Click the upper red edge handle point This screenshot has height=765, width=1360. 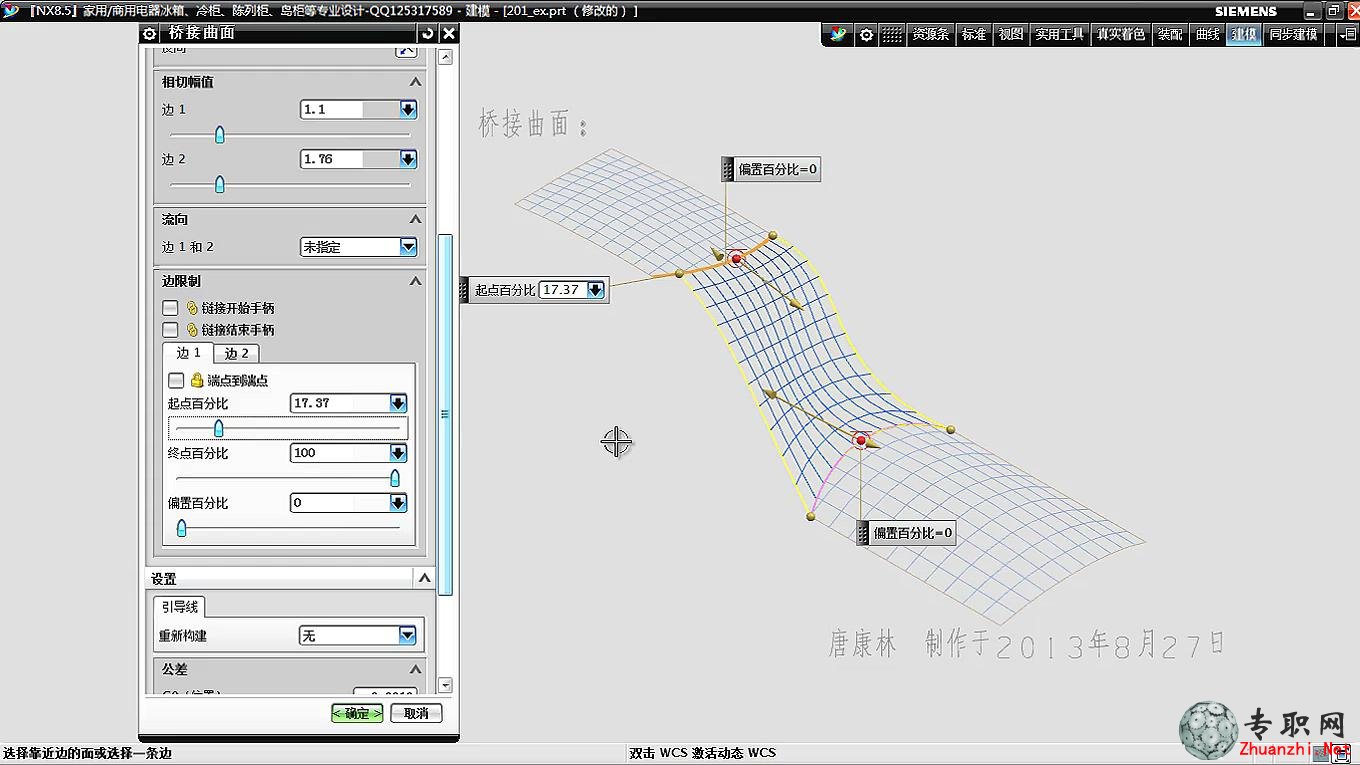pos(737,259)
